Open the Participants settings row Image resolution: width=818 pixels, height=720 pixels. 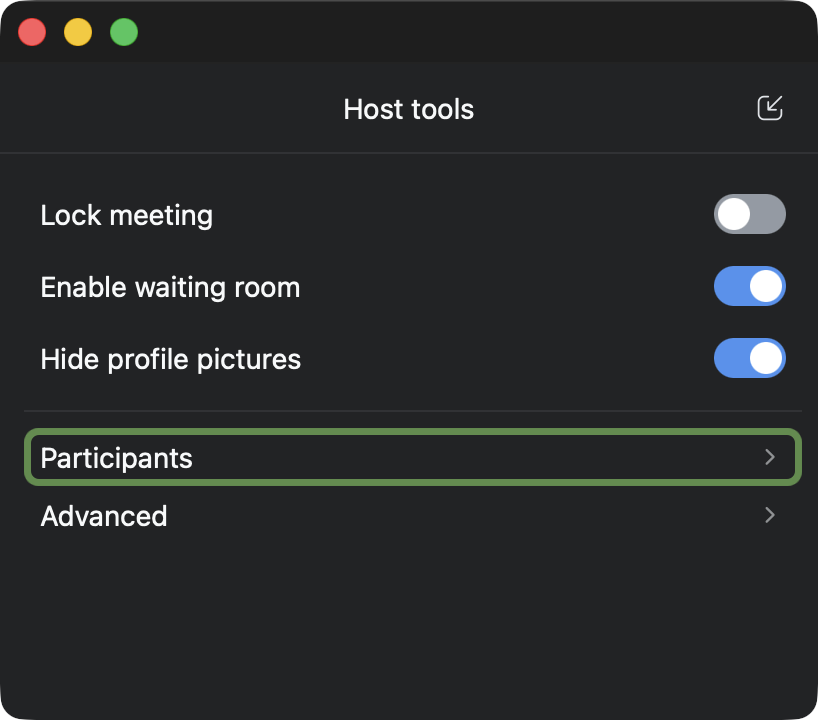coord(410,457)
